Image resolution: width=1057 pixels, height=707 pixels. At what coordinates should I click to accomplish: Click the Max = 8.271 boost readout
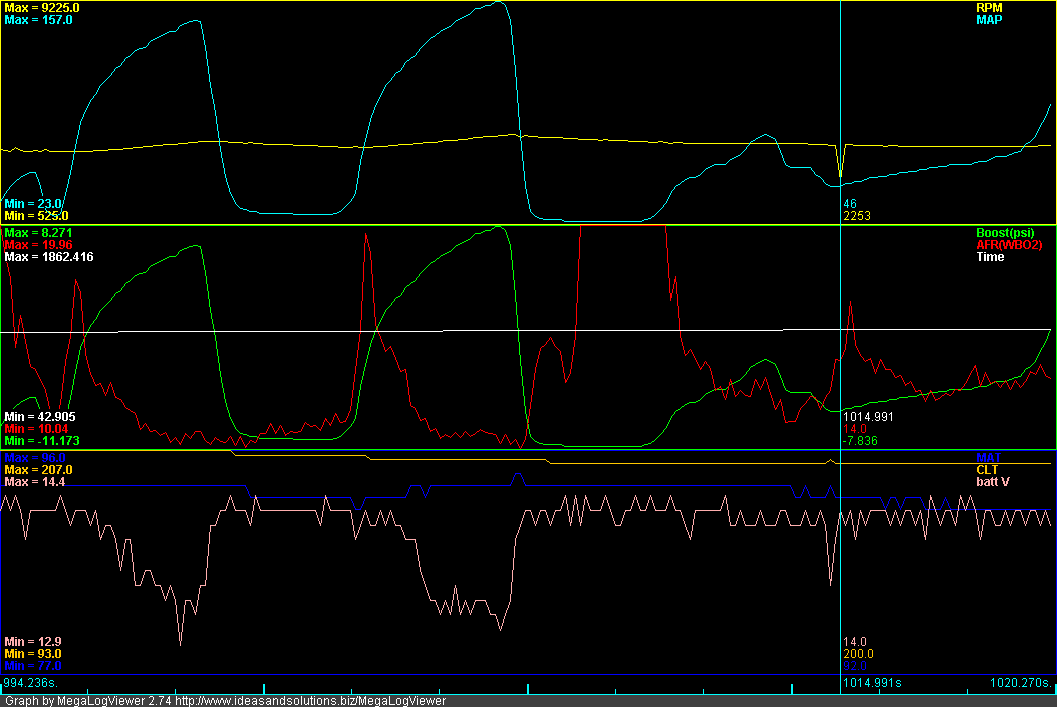[38, 233]
